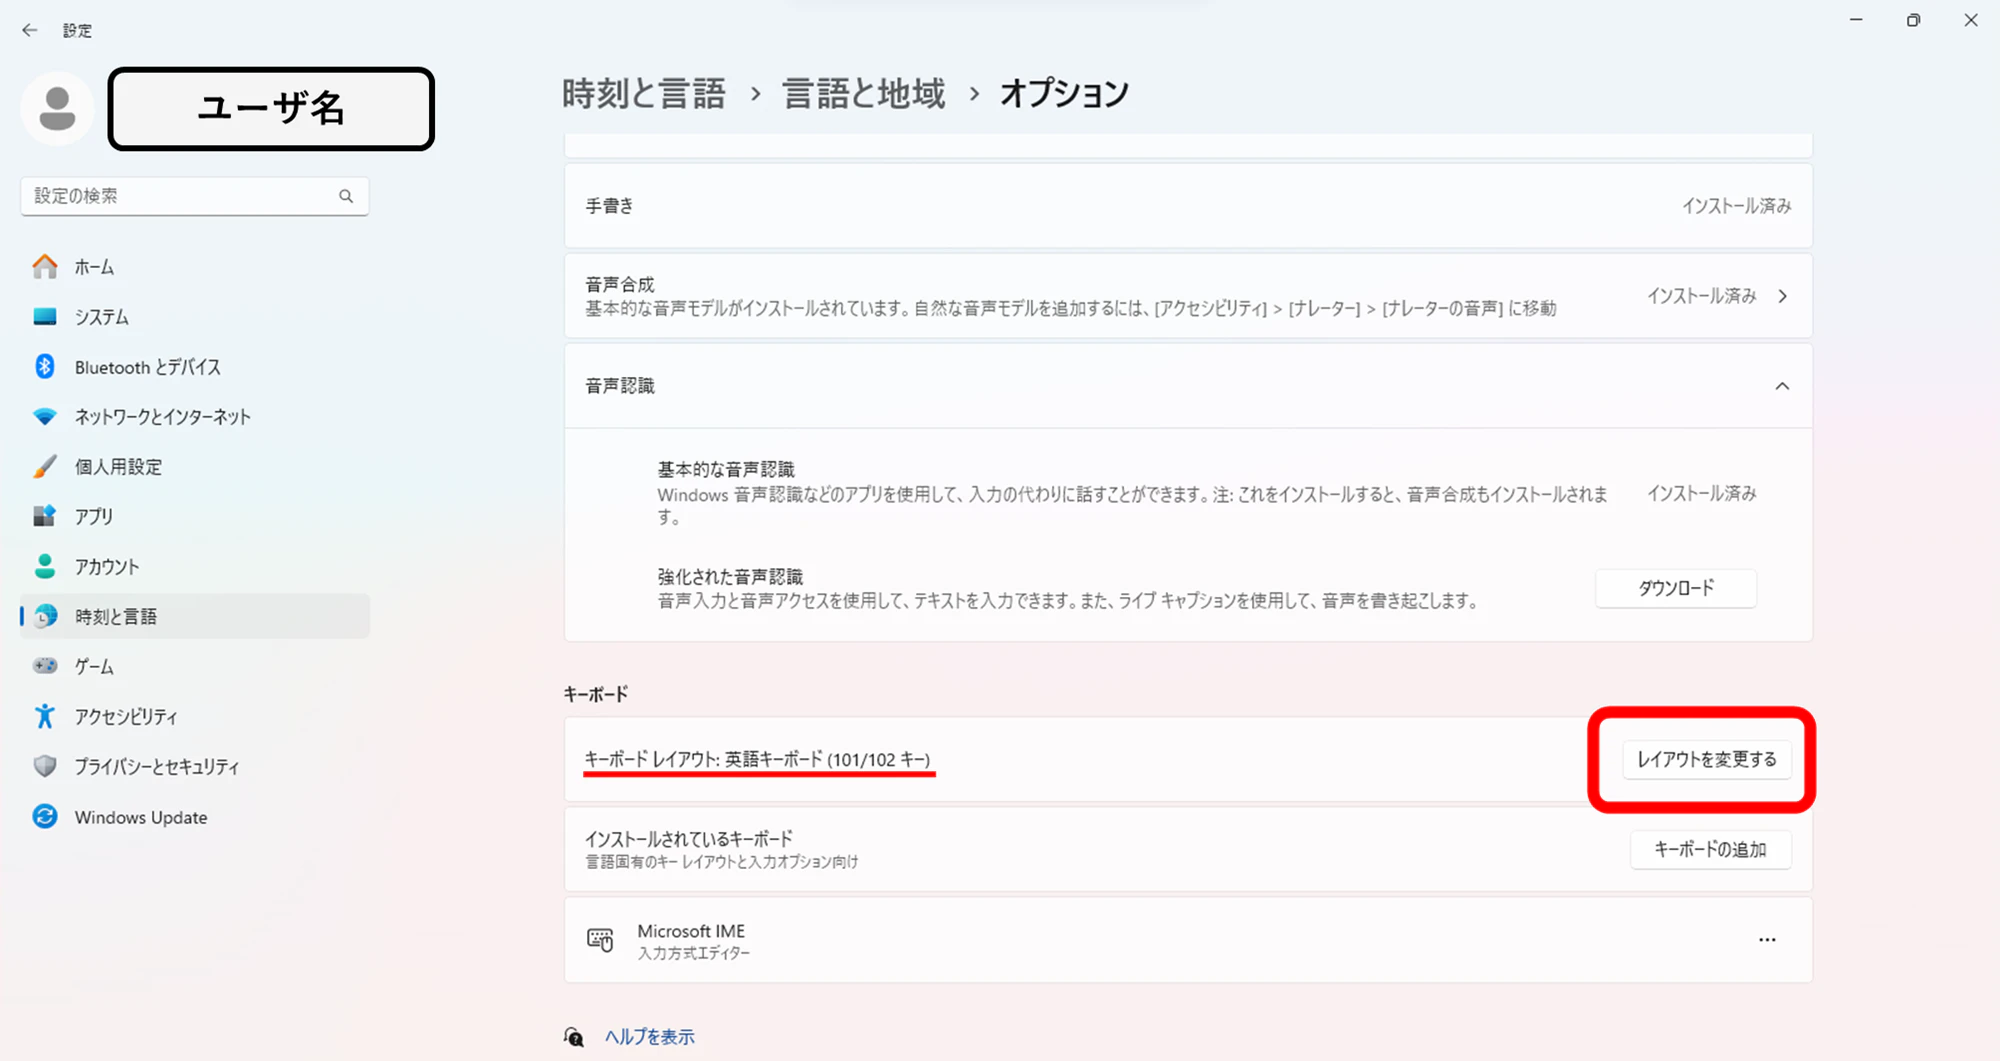2000x1061 pixels.
Task: Open Microsoft IME three-dot options menu
Action: [1767, 940]
